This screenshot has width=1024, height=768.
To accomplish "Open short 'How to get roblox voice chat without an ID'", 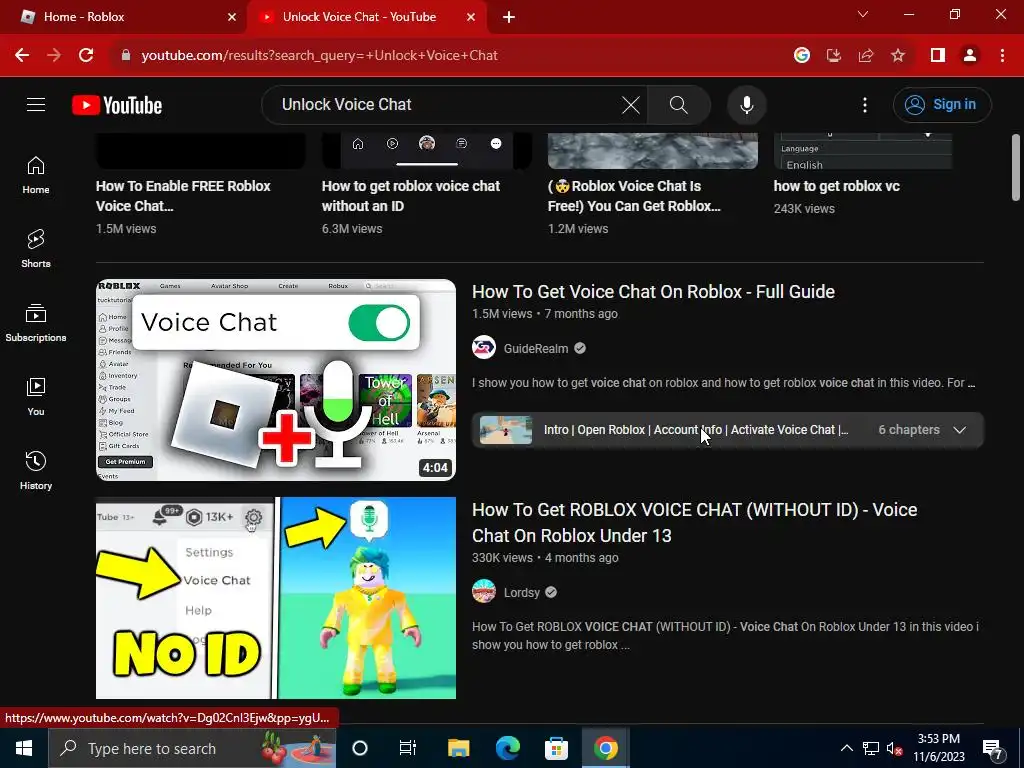I will click(x=411, y=196).
